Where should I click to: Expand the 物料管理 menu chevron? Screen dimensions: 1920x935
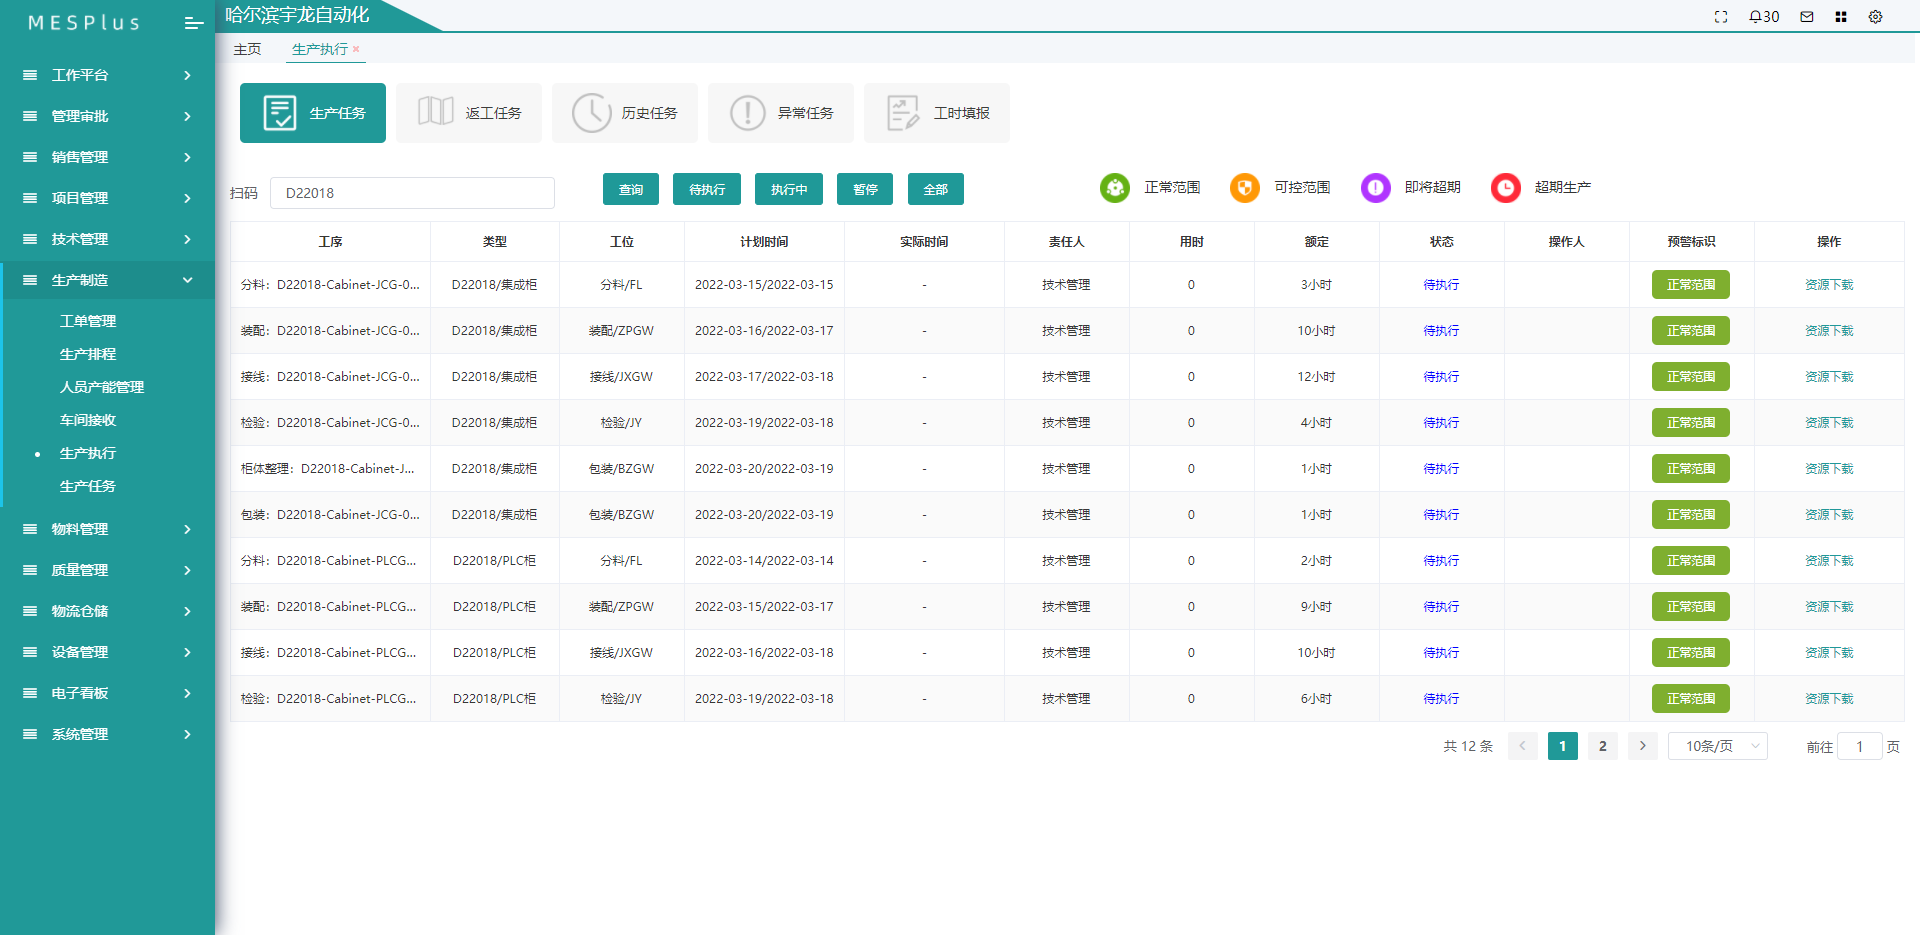tap(187, 529)
